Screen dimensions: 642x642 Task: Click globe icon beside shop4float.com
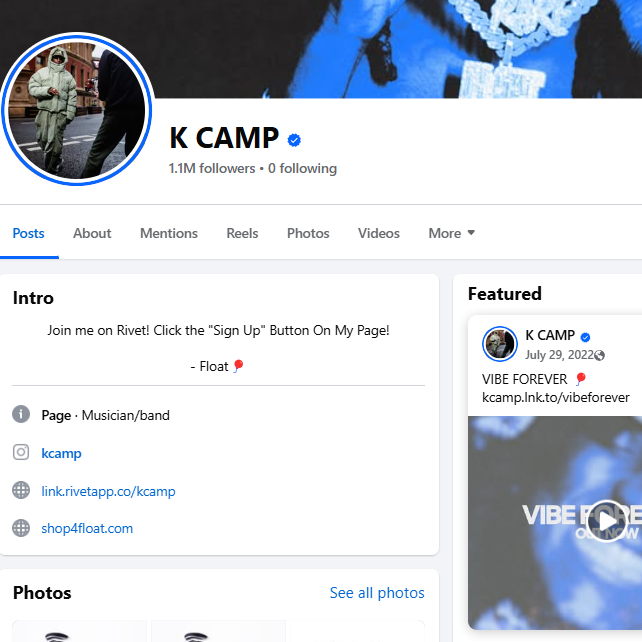point(21,528)
